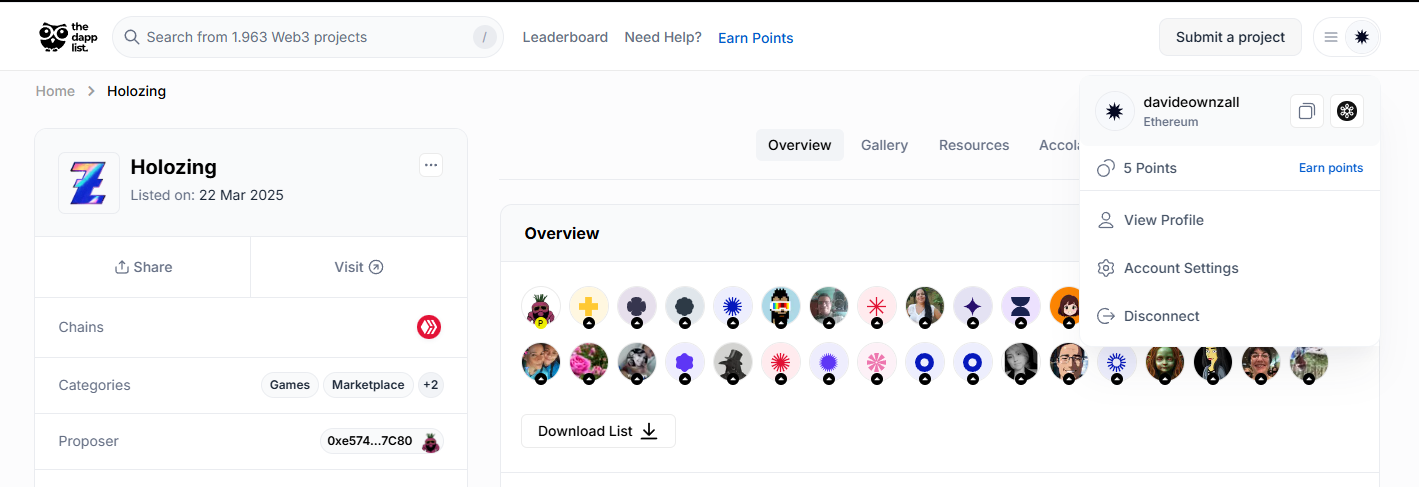Select the green-faced doll avatar

1165,362
